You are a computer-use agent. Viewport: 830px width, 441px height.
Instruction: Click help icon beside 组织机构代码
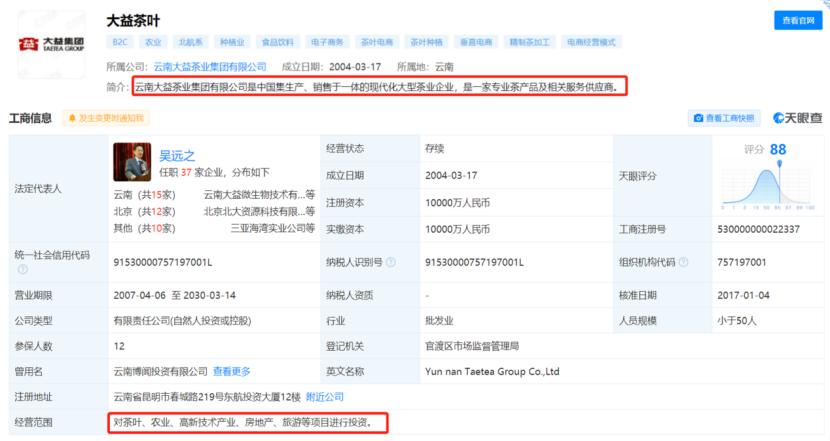pyautogui.click(x=683, y=262)
